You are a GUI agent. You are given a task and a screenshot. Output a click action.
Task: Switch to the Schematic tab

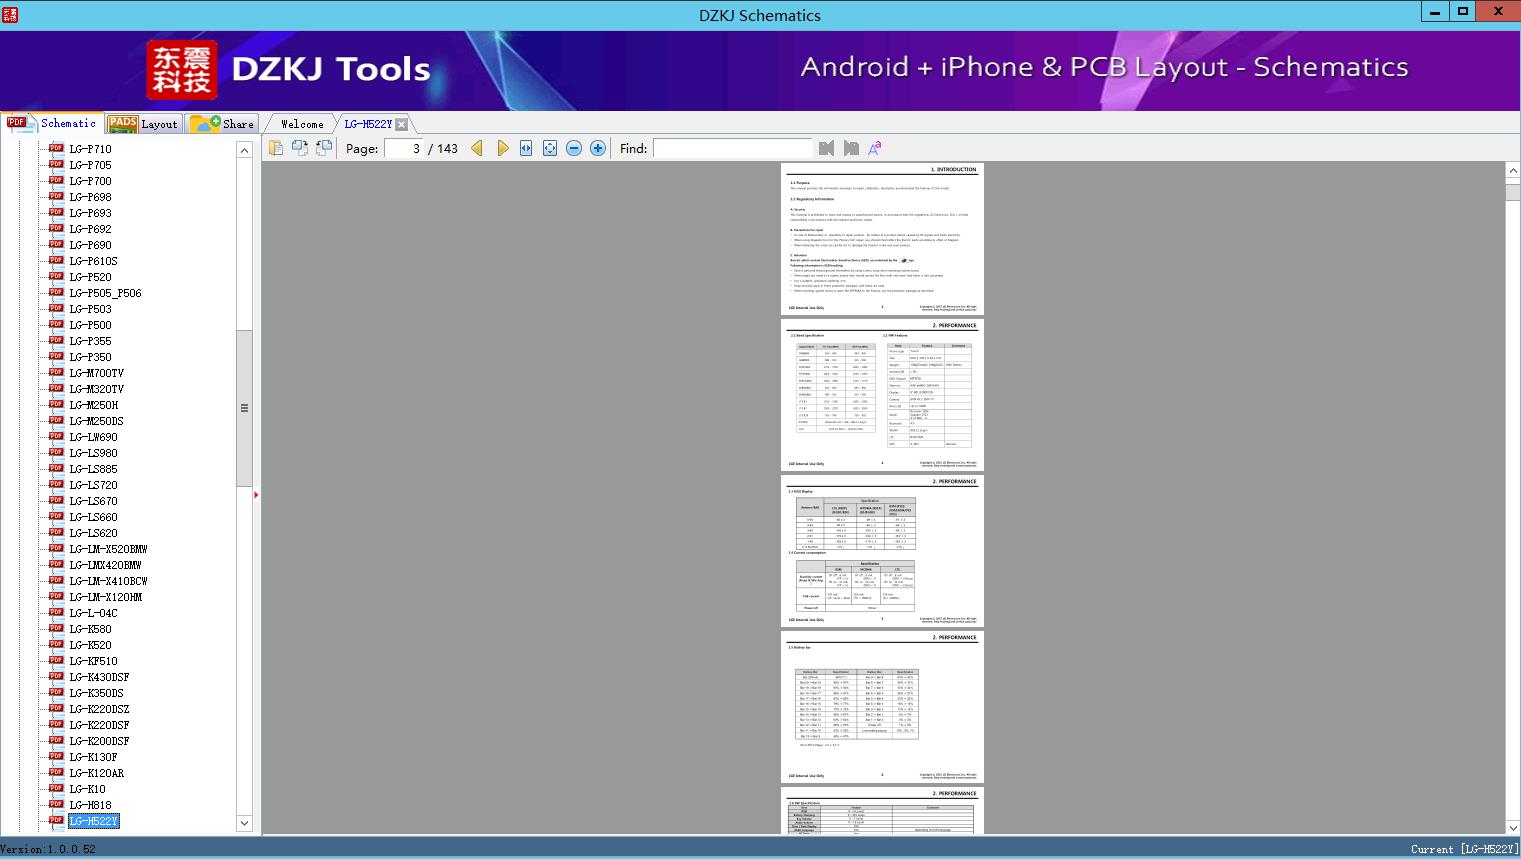(x=52, y=123)
